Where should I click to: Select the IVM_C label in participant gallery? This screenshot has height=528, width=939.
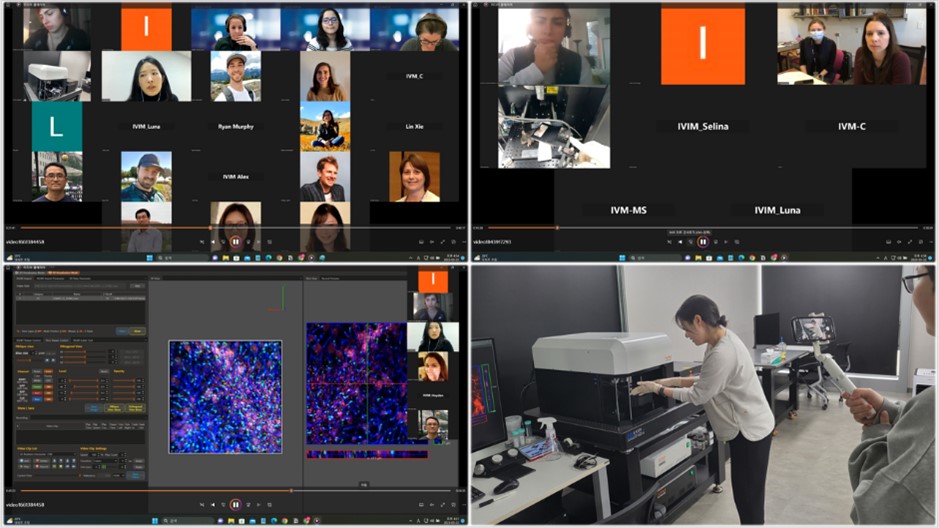(414, 76)
